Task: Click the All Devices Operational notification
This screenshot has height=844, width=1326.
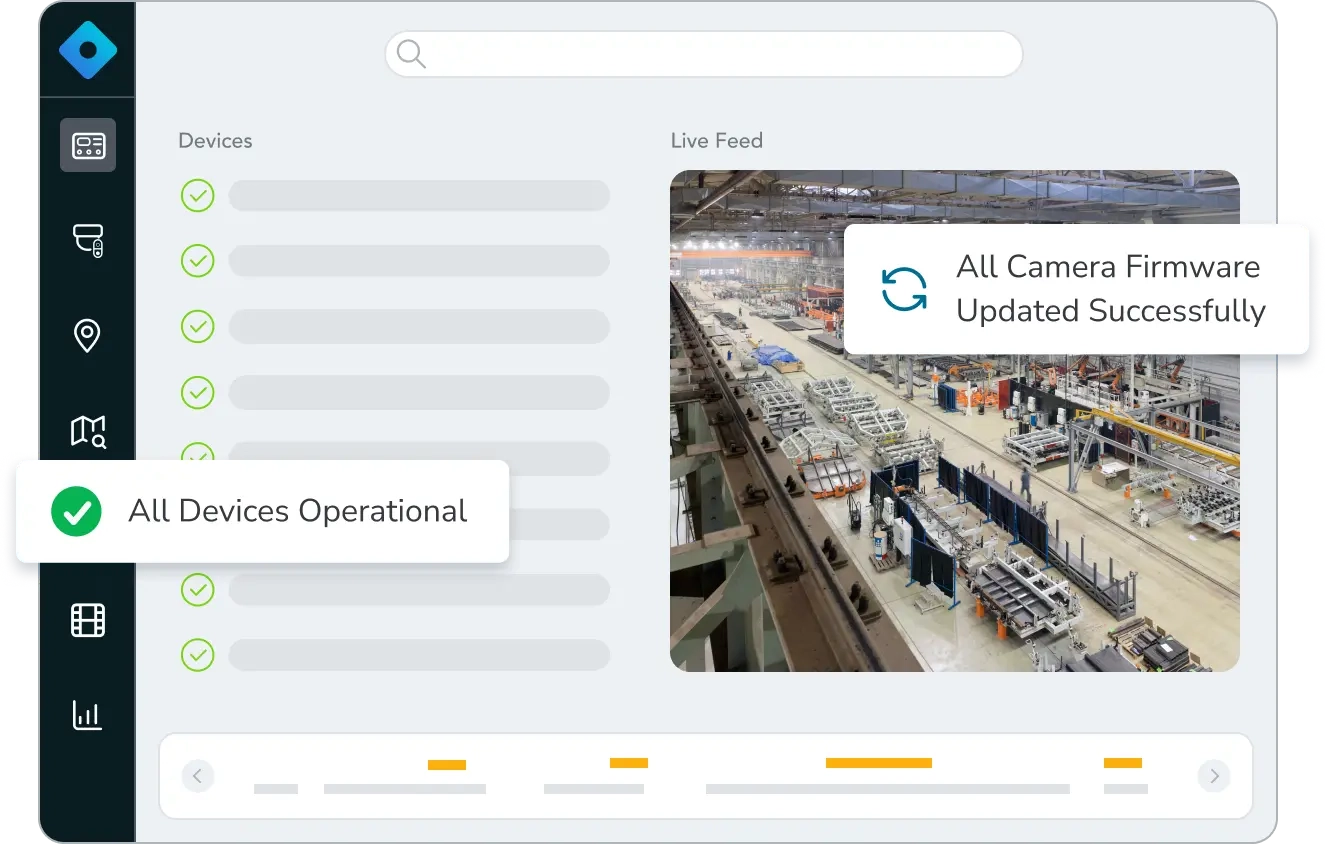Action: point(262,511)
